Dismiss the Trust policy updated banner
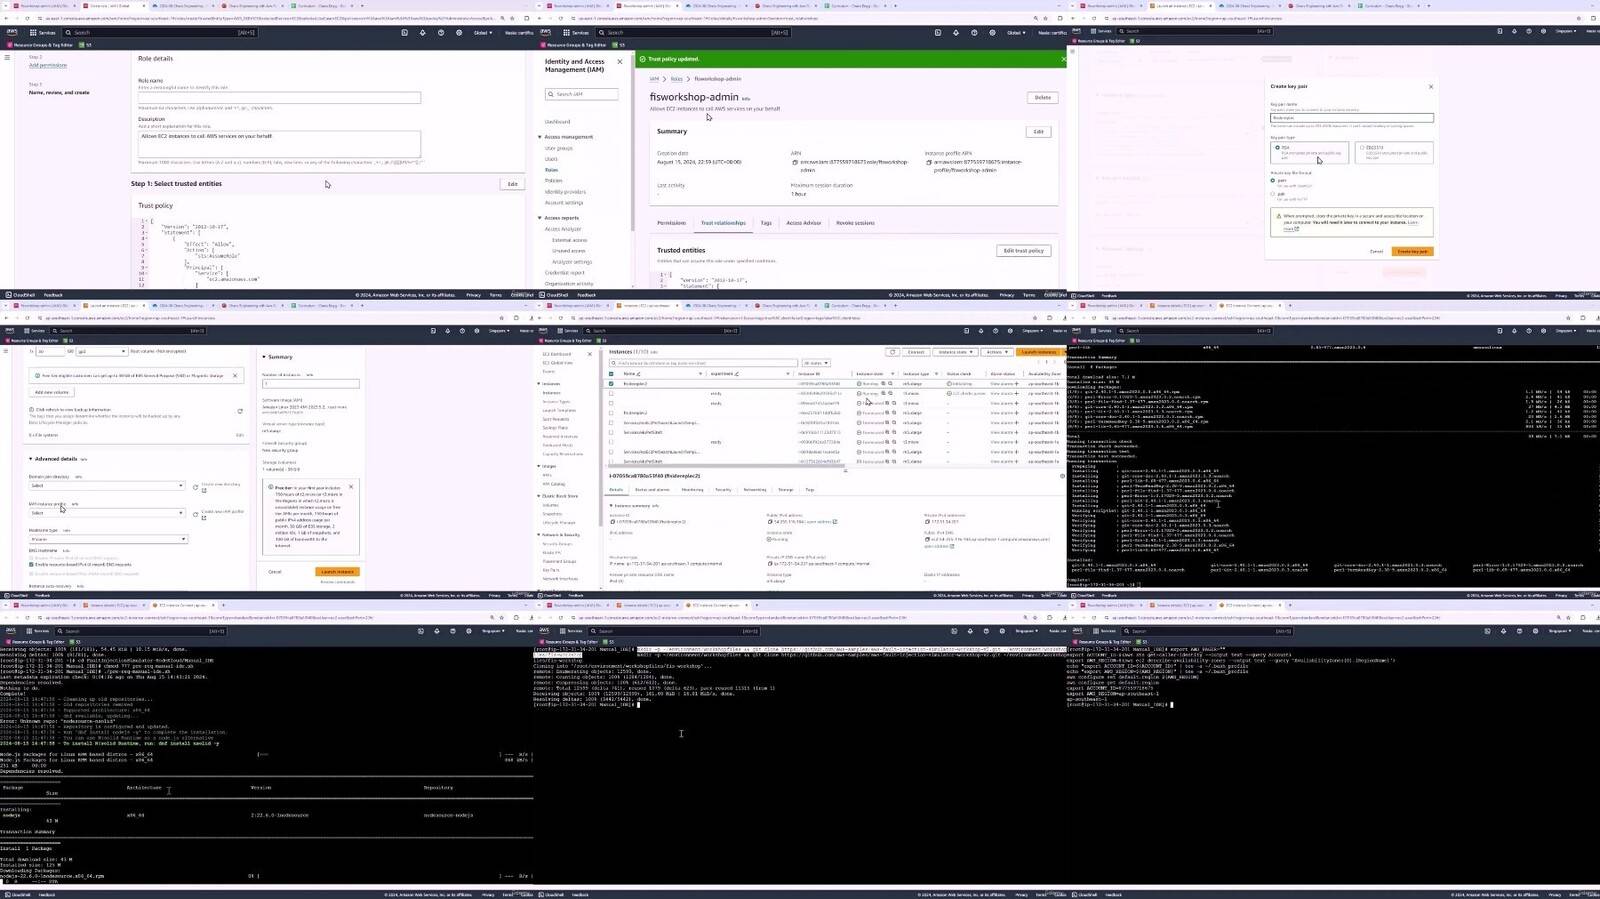This screenshot has height=899, width=1600. (x=1062, y=59)
